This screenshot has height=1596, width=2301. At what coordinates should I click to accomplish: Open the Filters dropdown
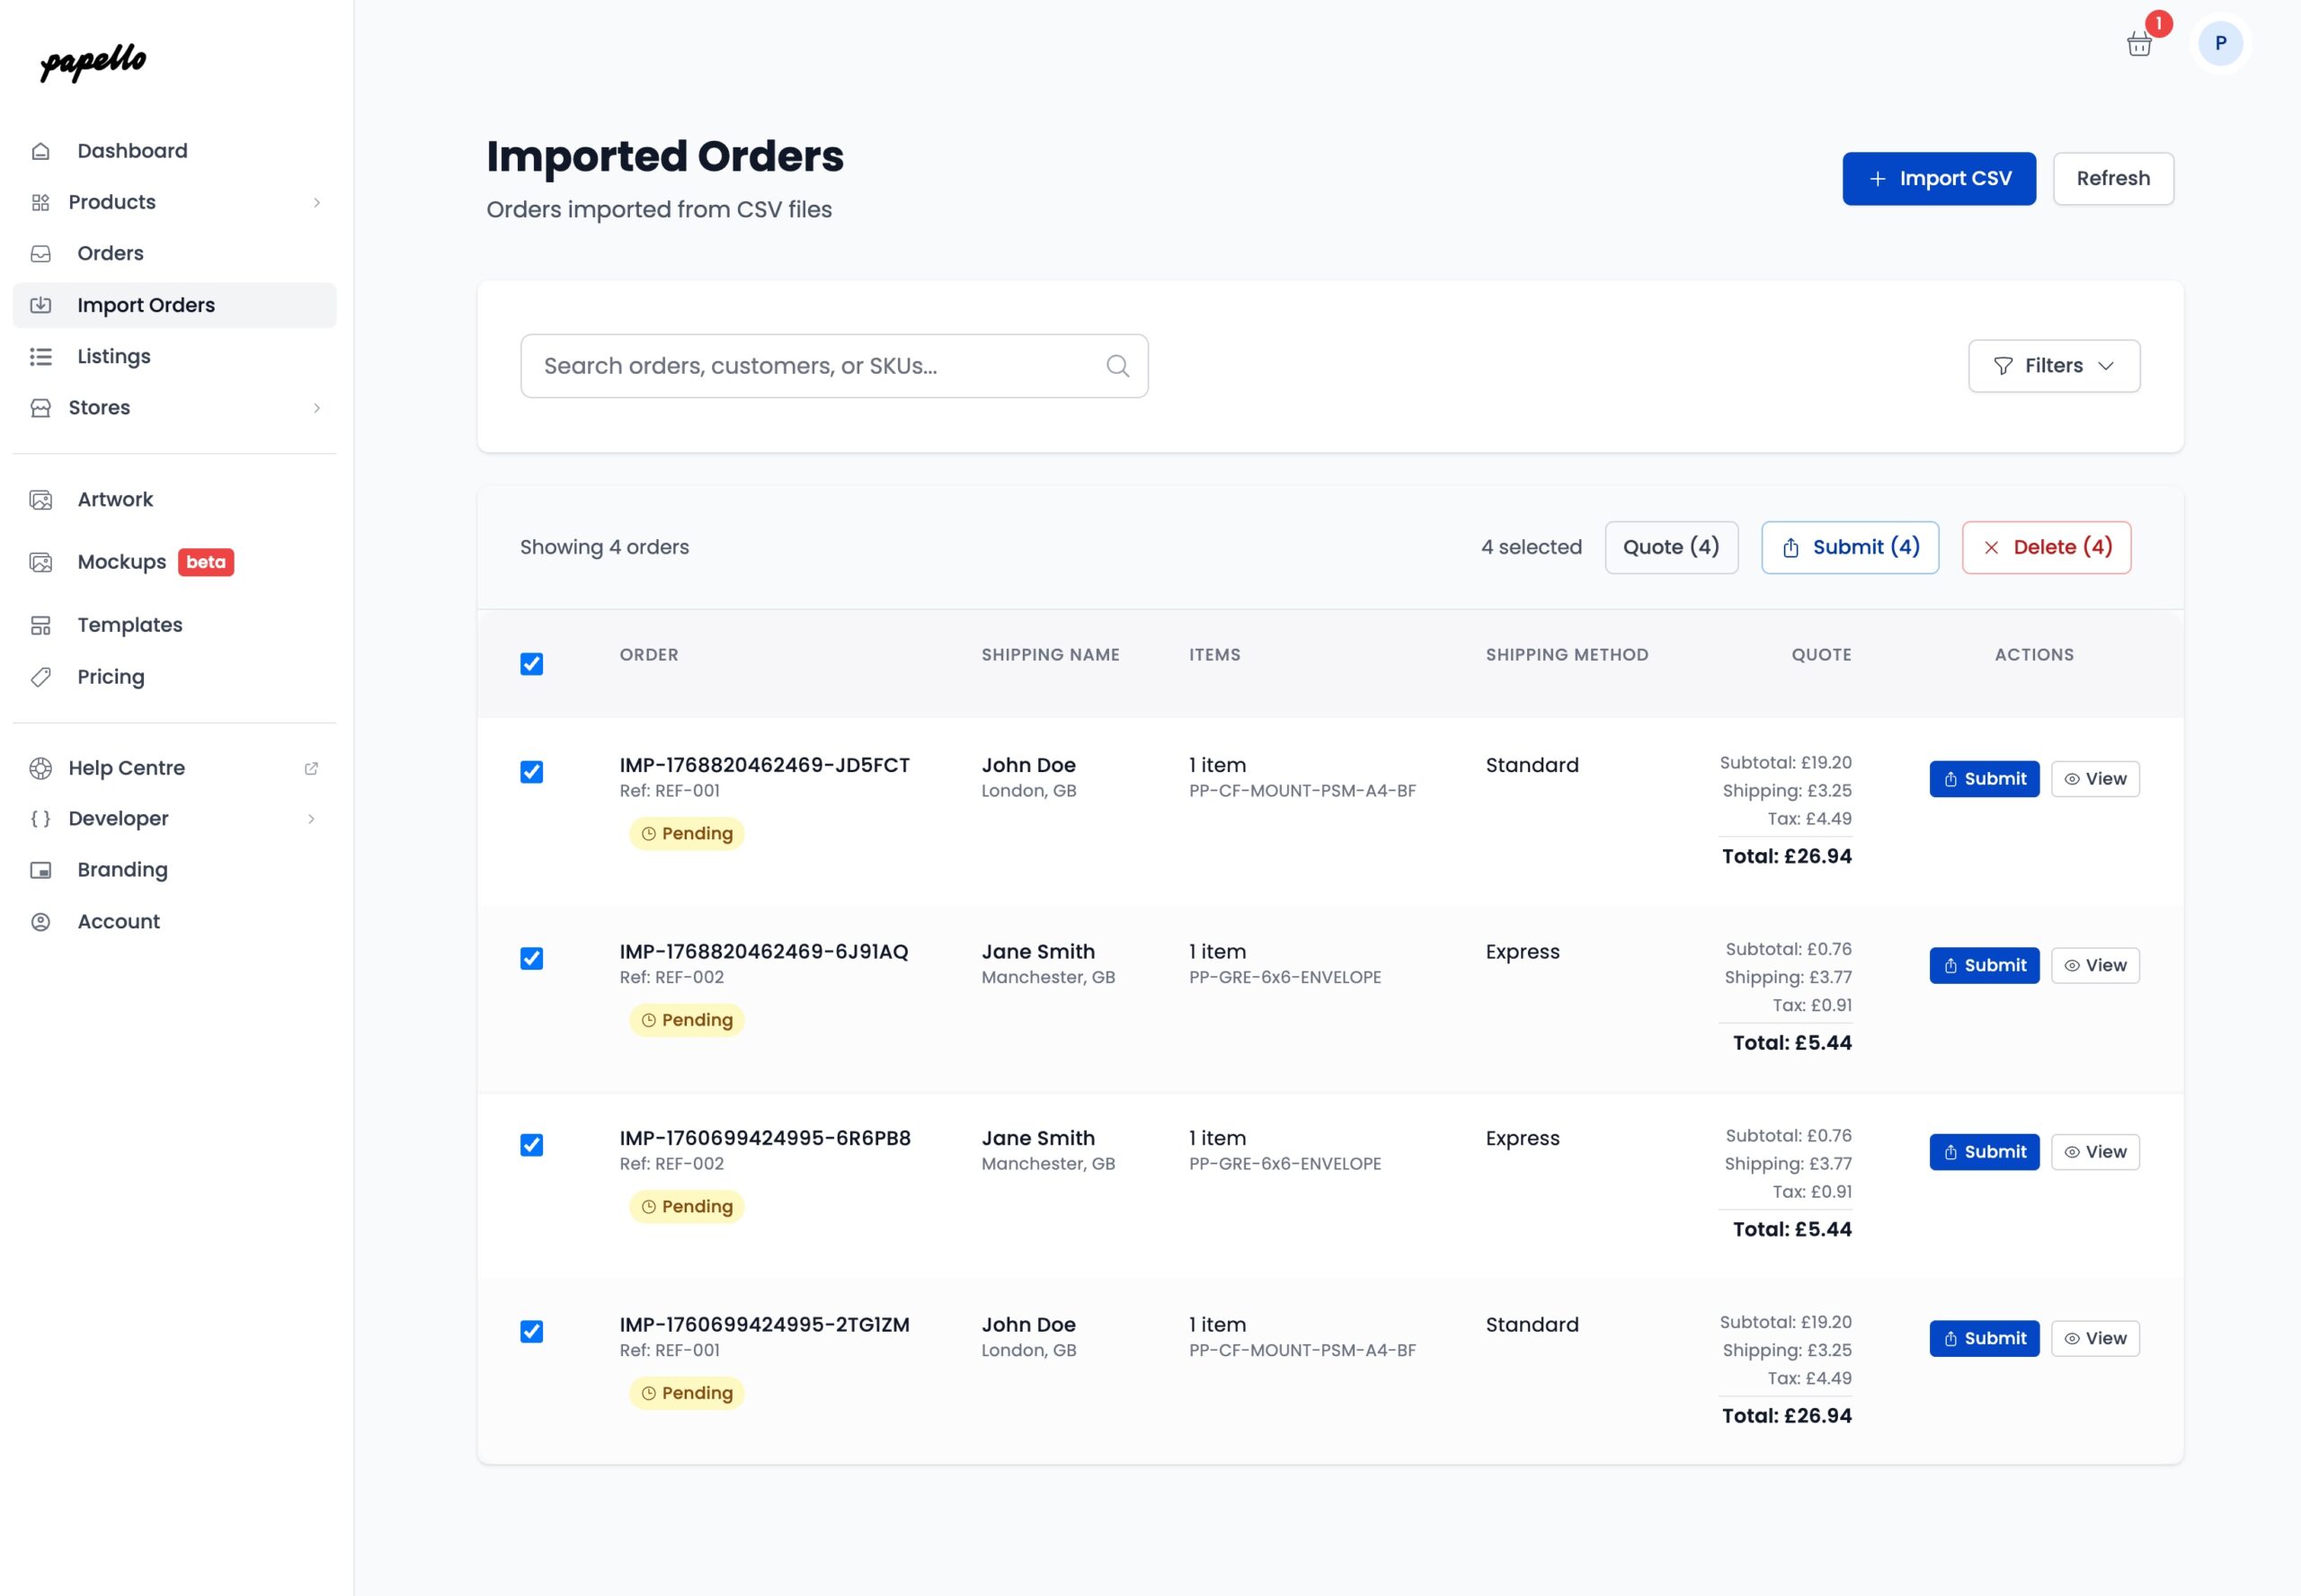click(2053, 366)
